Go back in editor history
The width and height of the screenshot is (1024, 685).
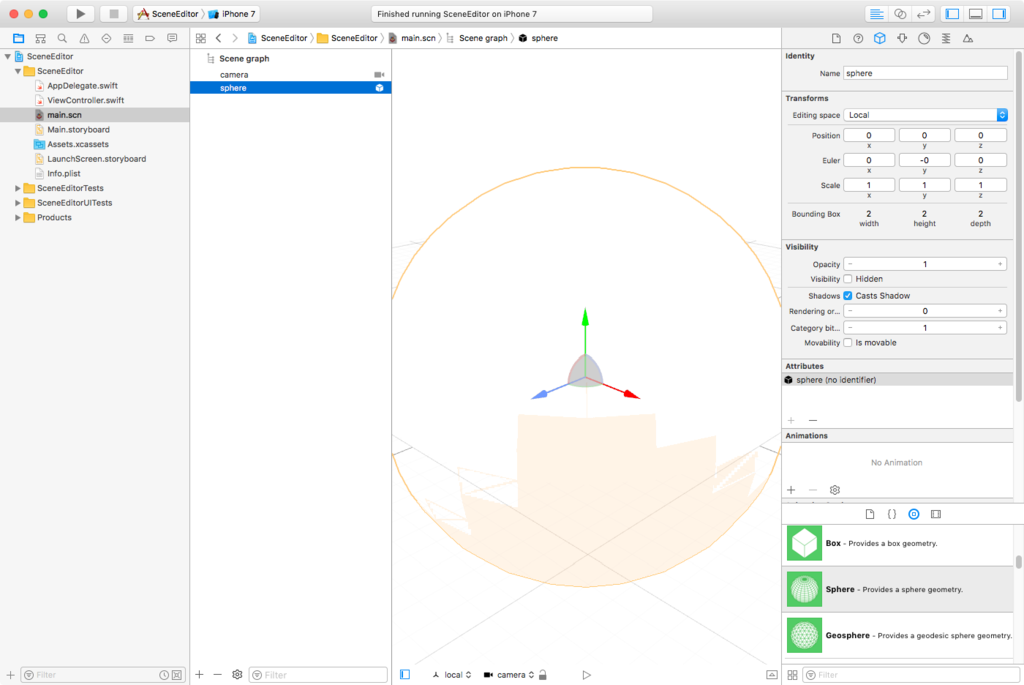point(219,39)
